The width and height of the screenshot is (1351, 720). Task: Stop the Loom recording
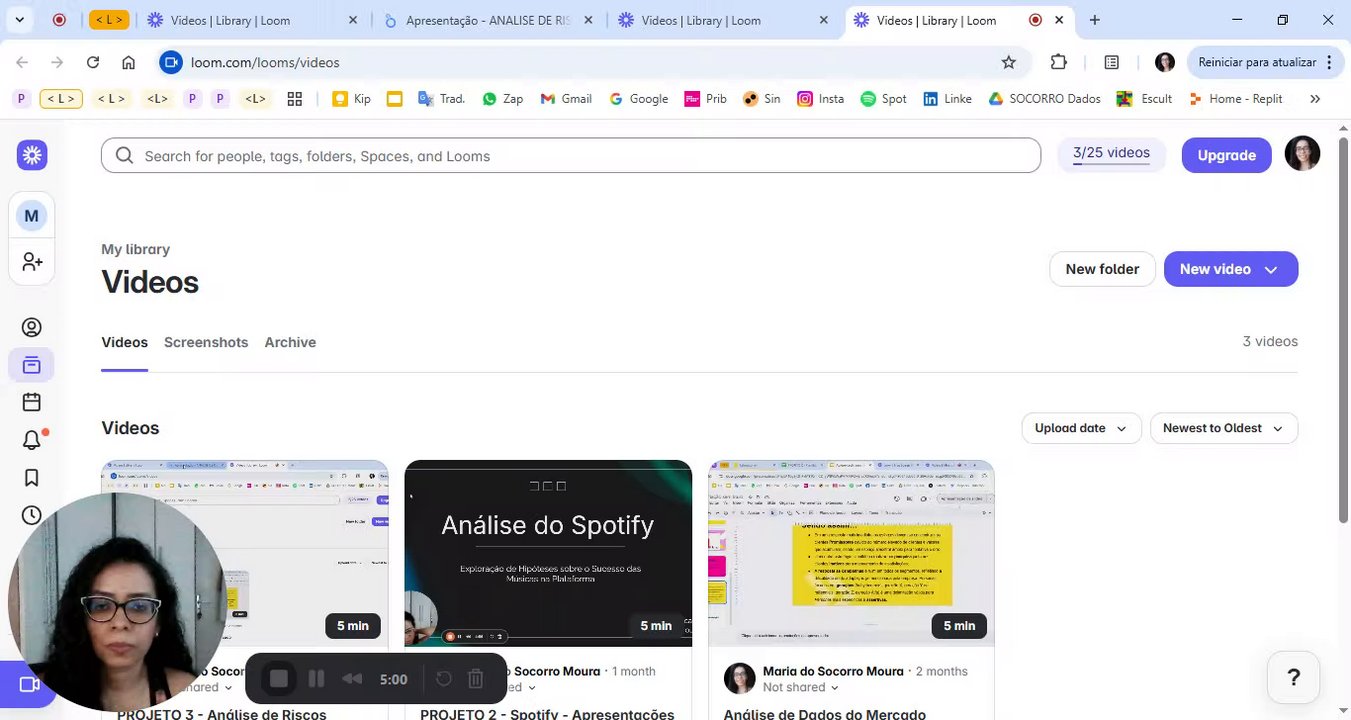279,679
